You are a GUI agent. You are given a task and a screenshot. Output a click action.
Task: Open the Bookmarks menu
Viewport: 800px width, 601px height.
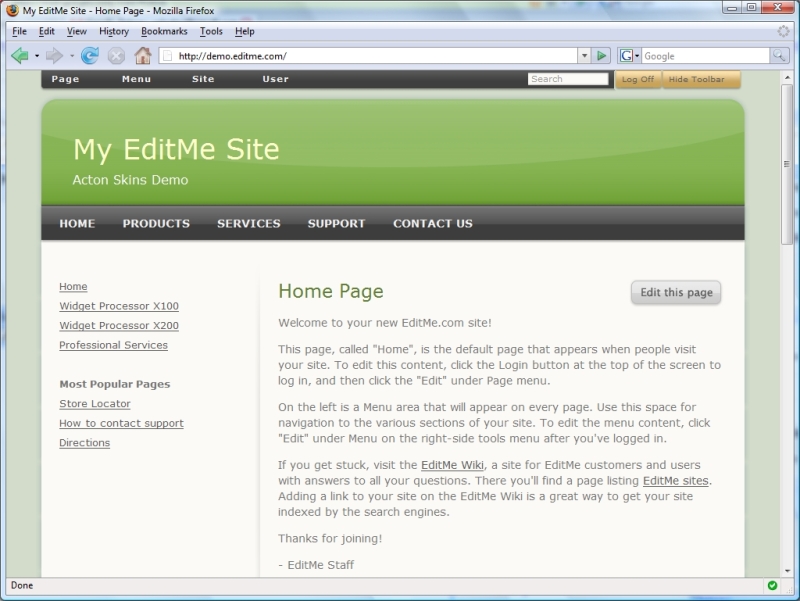click(x=164, y=31)
